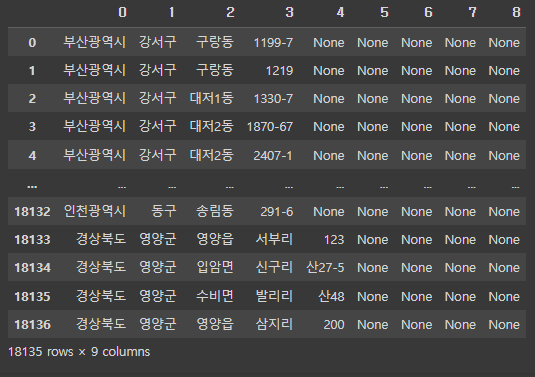Viewport: 535px width, 377px height.
Task: Click 부산광역시 in row 3
Action: (x=95, y=126)
